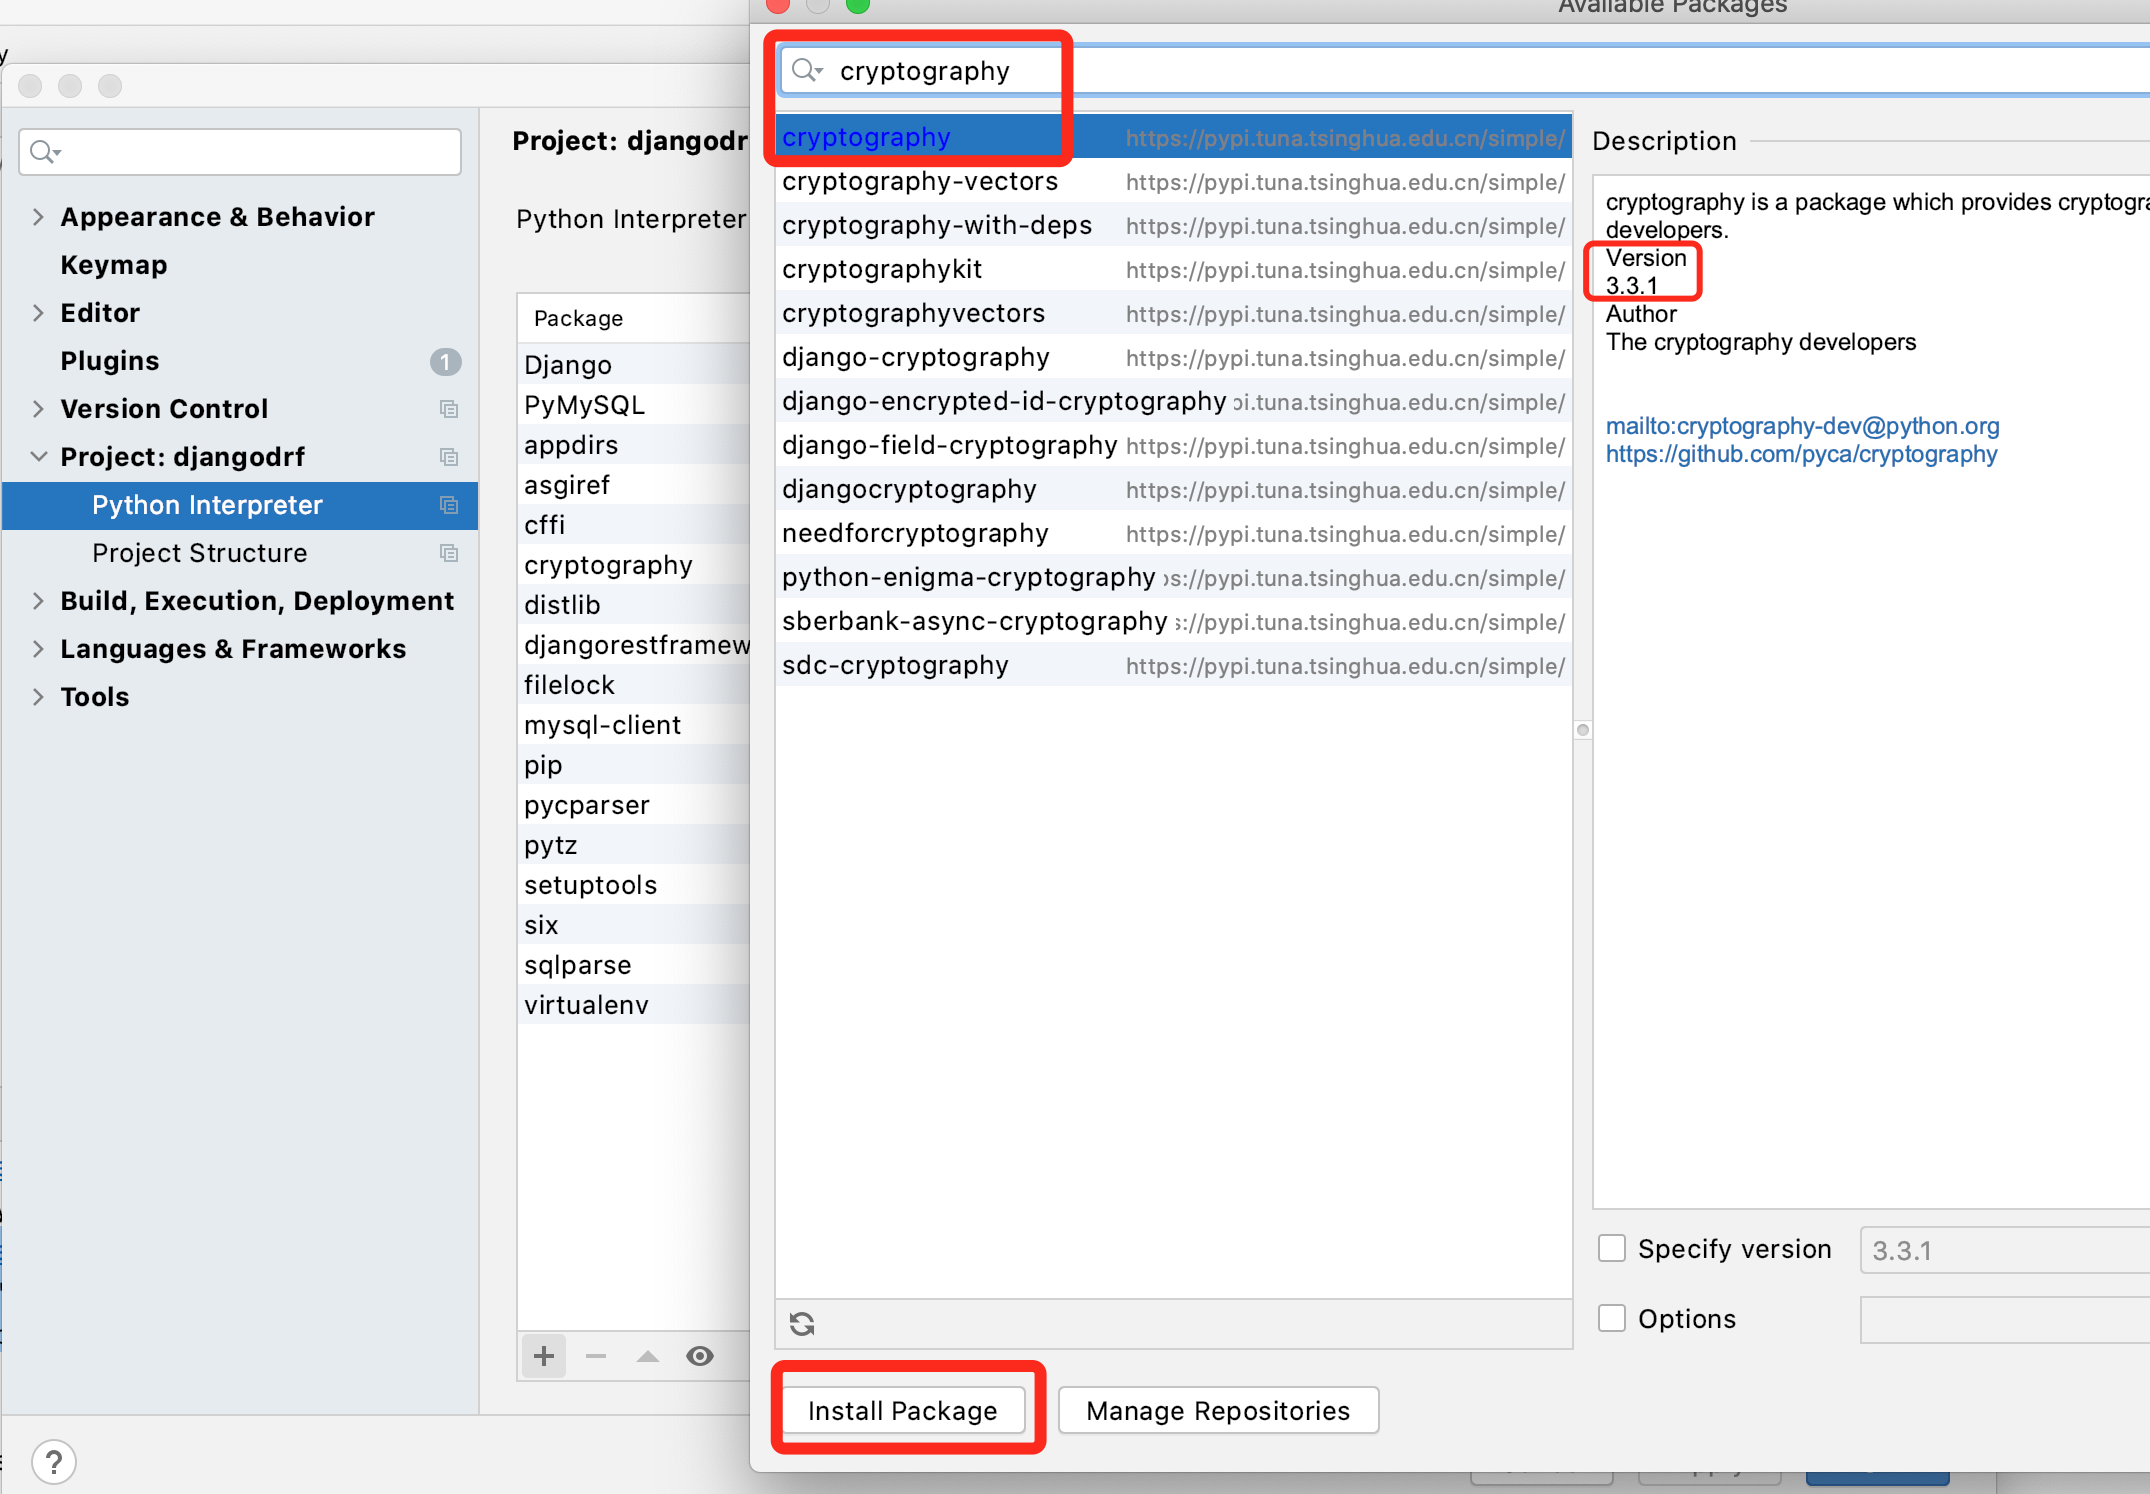The image size is (2150, 1494).
Task: Expand Build, Execution, Deployment
Action: coord(38,600)
